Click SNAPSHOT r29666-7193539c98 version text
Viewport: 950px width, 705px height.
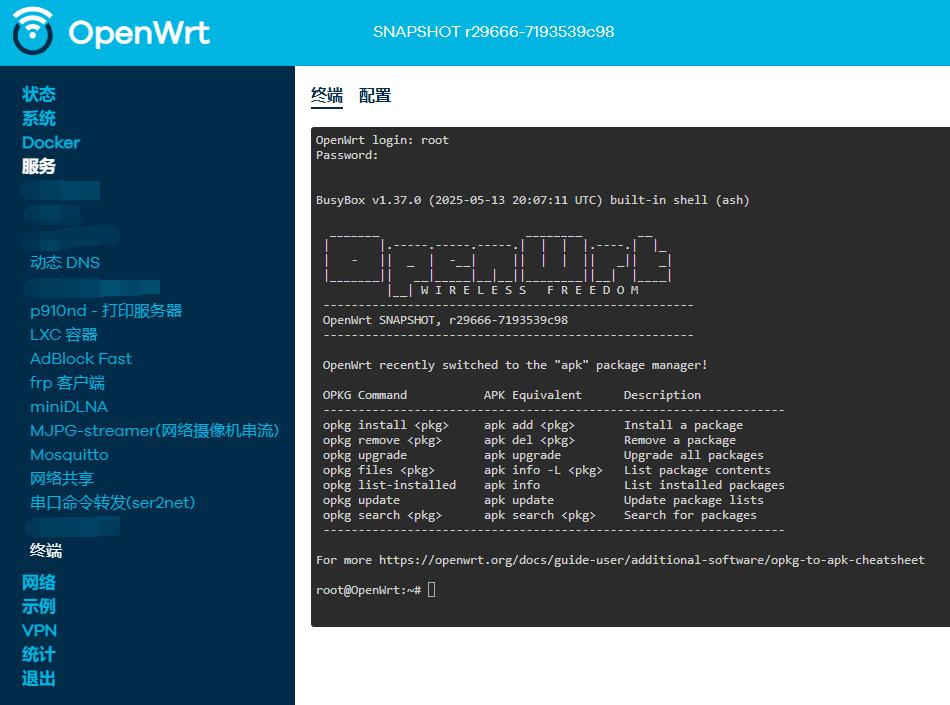pyautogui.click(x=494, y=31)
